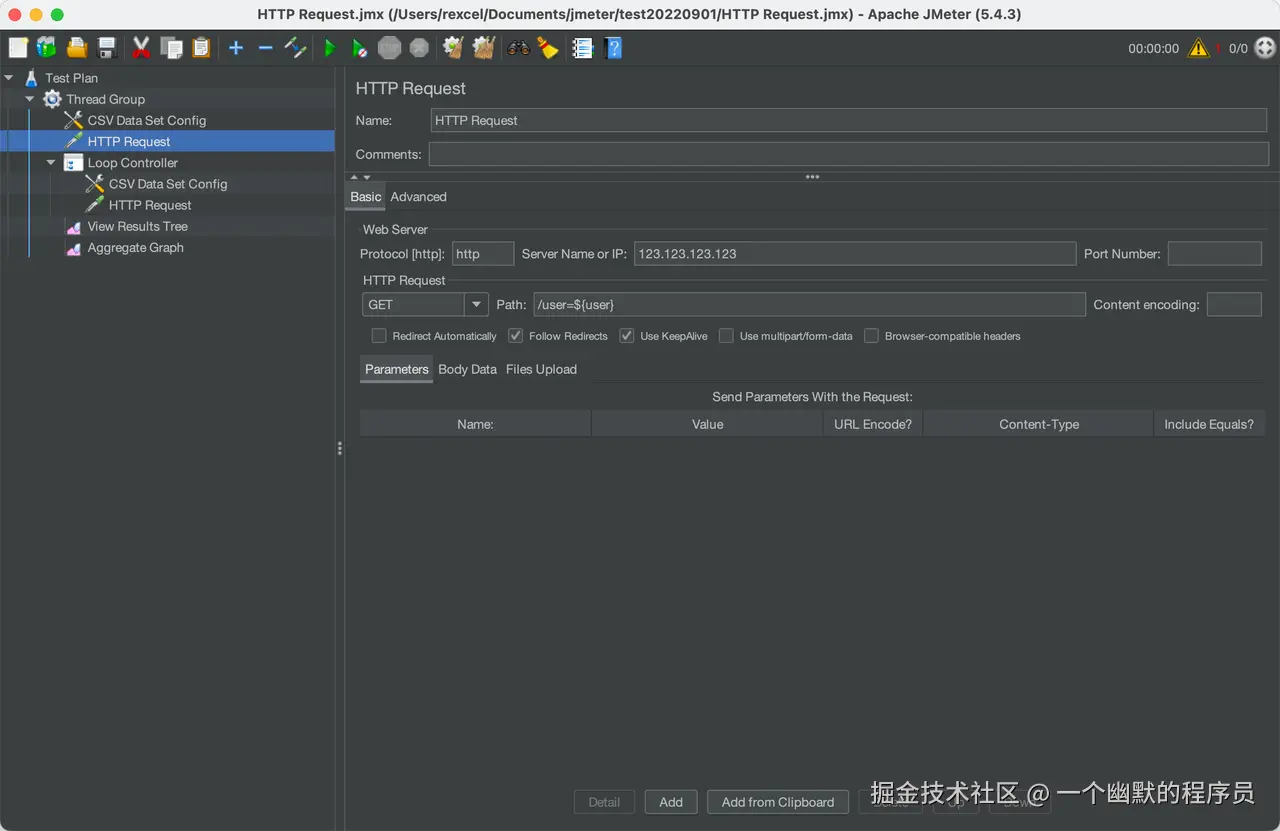Screen dimensions: 1280x831
Task: Reset search with yellow broom icon
Action: pyautogui.click(x=547, y=47)
